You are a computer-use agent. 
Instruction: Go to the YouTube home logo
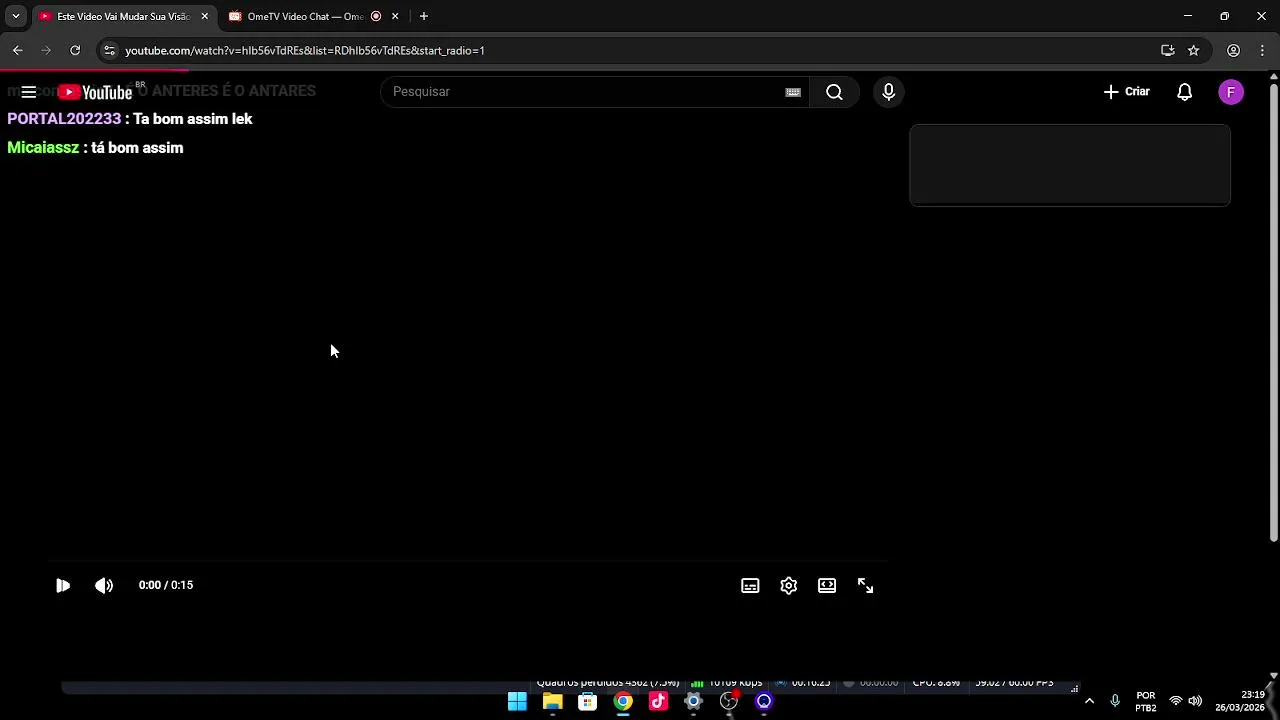point(95,92)
